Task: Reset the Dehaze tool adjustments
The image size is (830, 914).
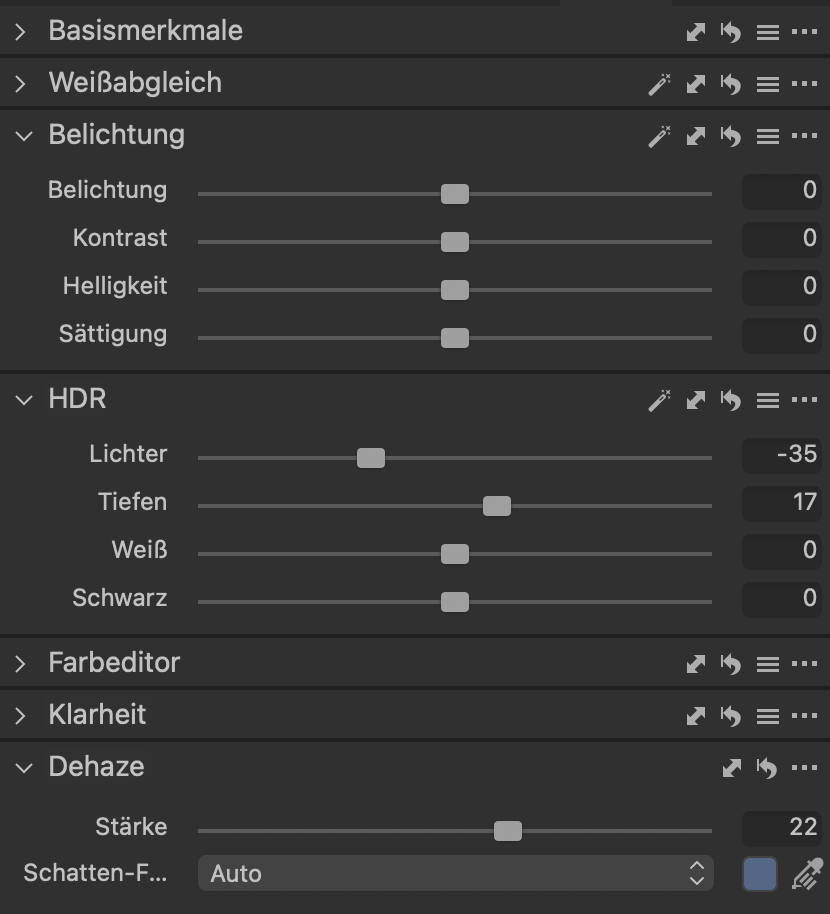Action: coord(767,768)
